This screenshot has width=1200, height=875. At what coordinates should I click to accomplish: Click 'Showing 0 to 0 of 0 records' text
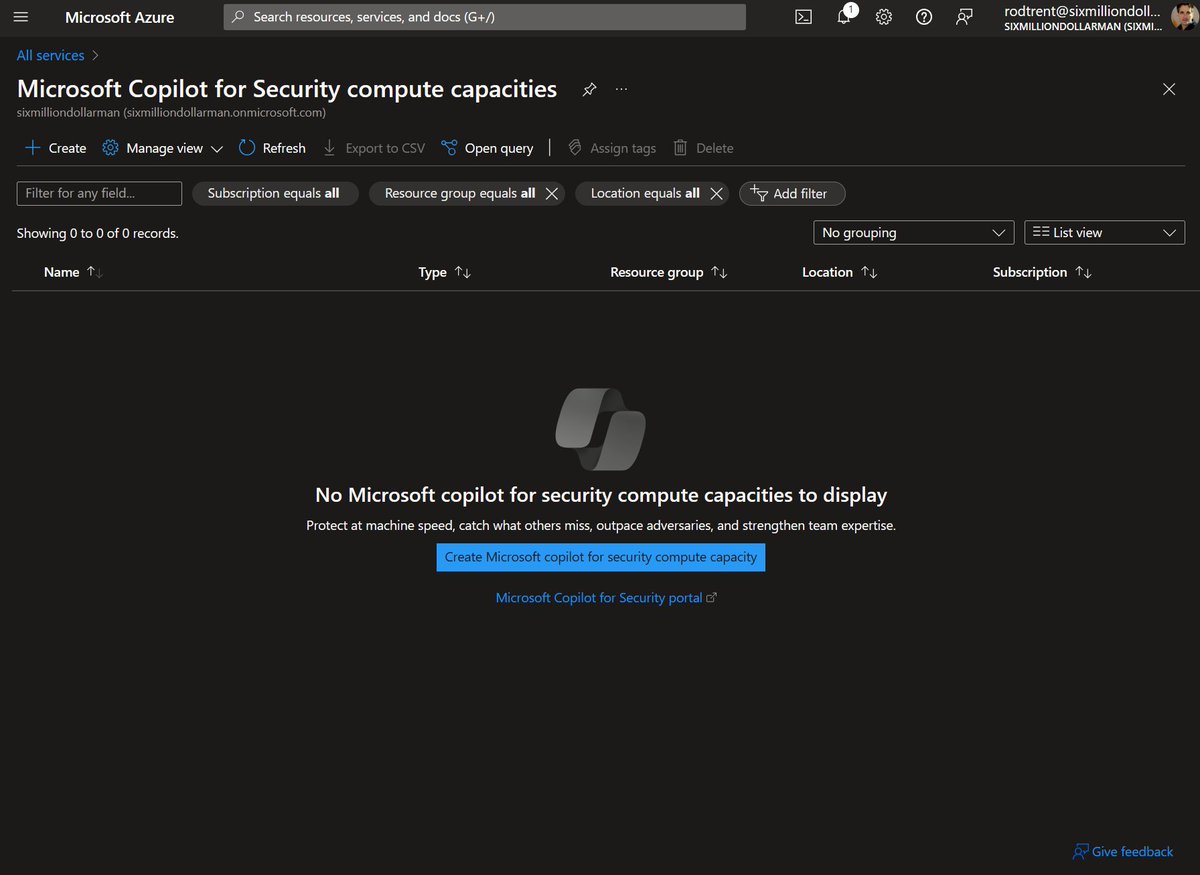(98, 233)
